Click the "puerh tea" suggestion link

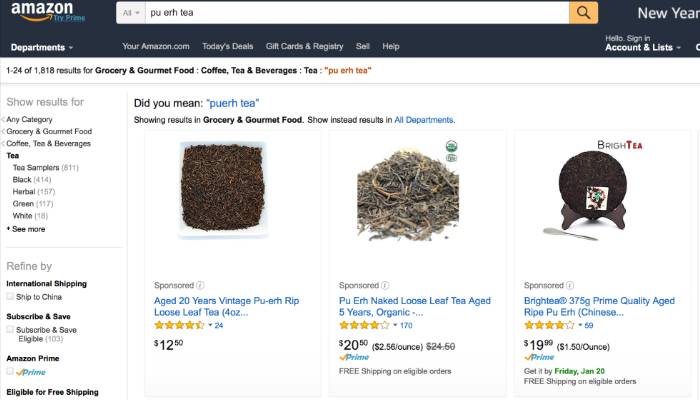(x=232, y=102)
